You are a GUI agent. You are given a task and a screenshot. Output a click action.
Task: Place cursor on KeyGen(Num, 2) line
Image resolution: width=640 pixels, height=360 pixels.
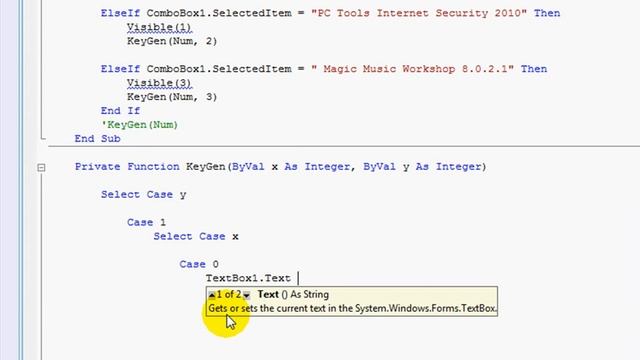[172, 41]
